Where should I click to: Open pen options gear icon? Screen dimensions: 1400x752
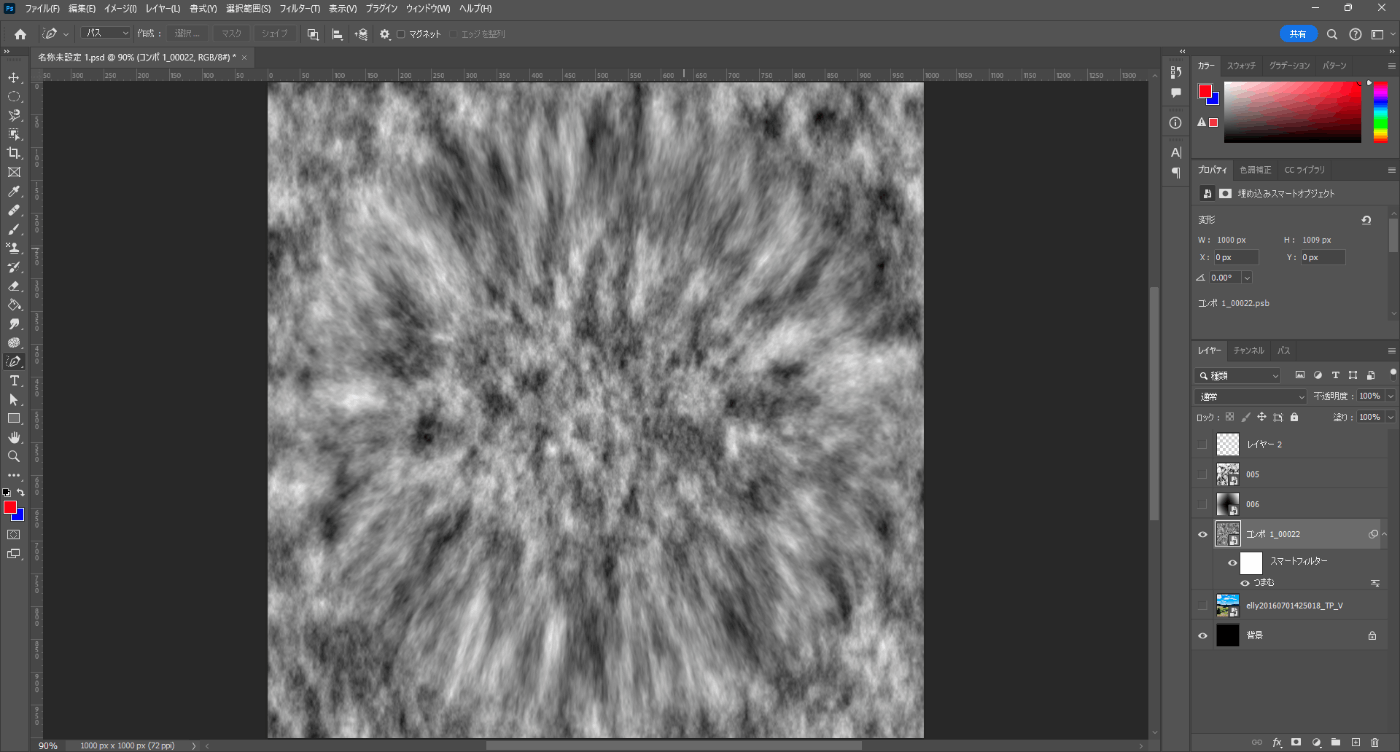(x=385, y=34)
